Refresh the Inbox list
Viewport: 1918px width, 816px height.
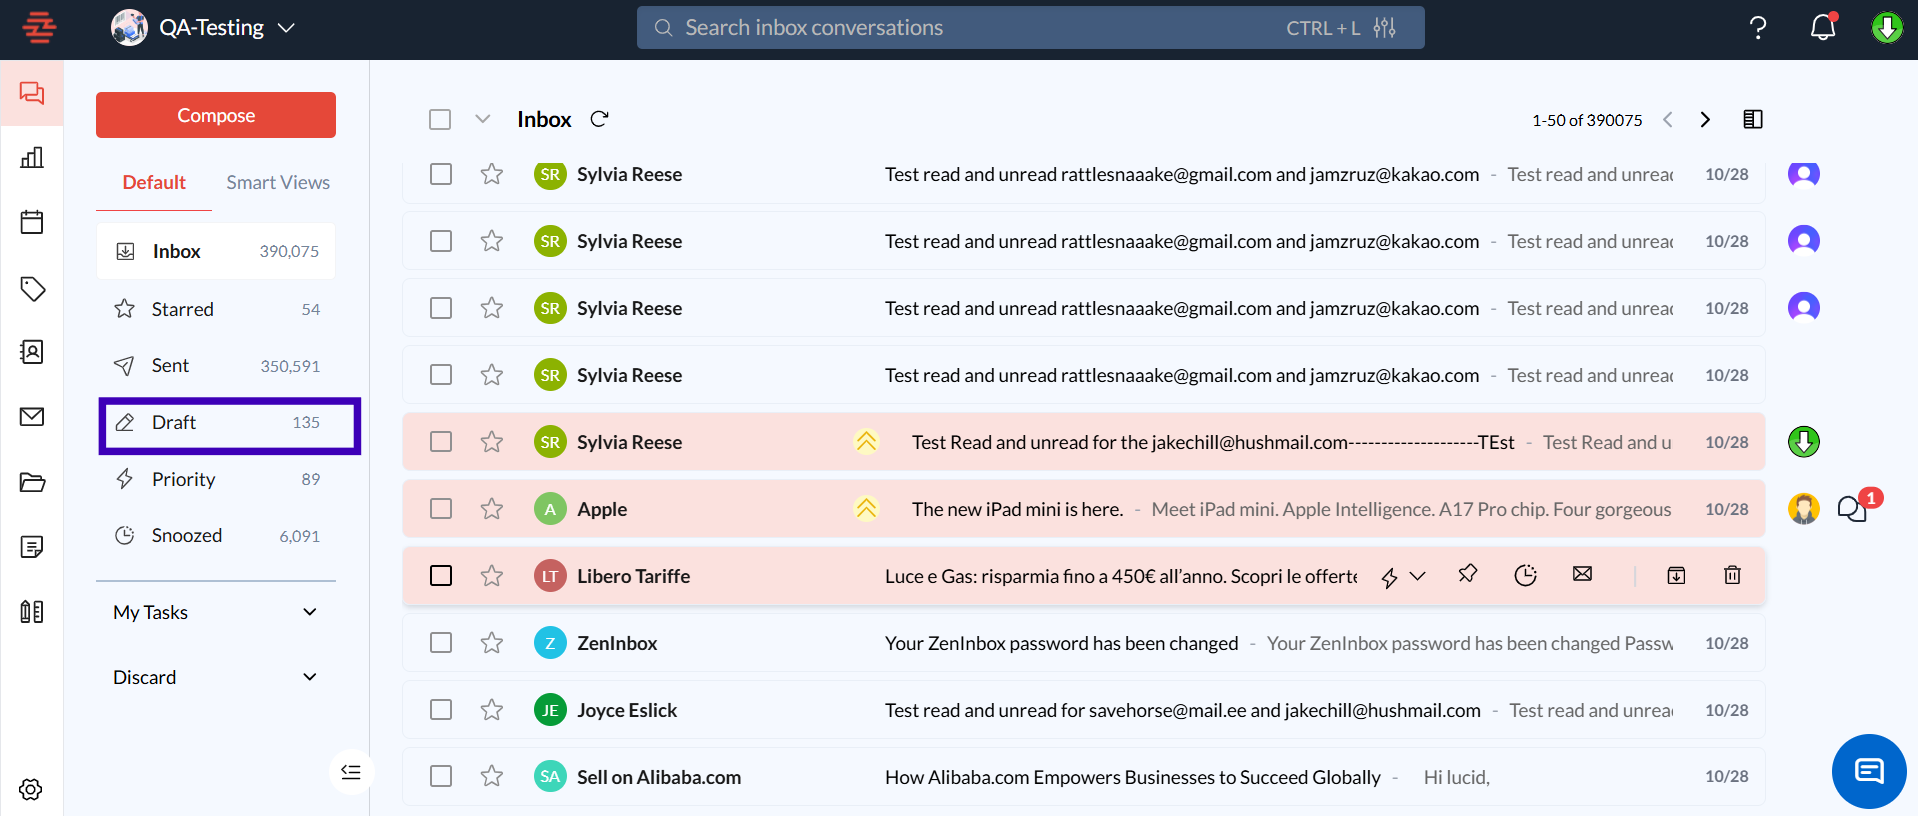(599, 119)
